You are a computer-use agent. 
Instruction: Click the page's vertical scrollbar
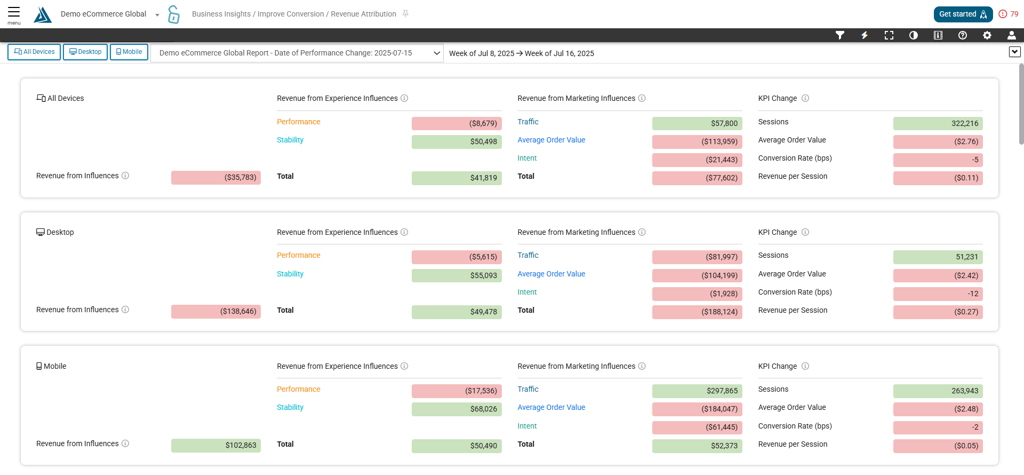click(1021, 105)
